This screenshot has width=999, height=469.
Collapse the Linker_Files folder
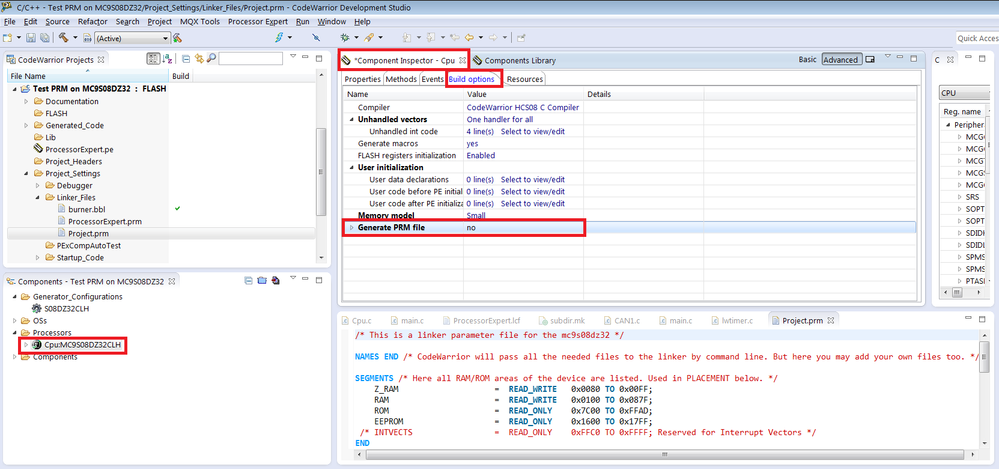pos(38,198)
